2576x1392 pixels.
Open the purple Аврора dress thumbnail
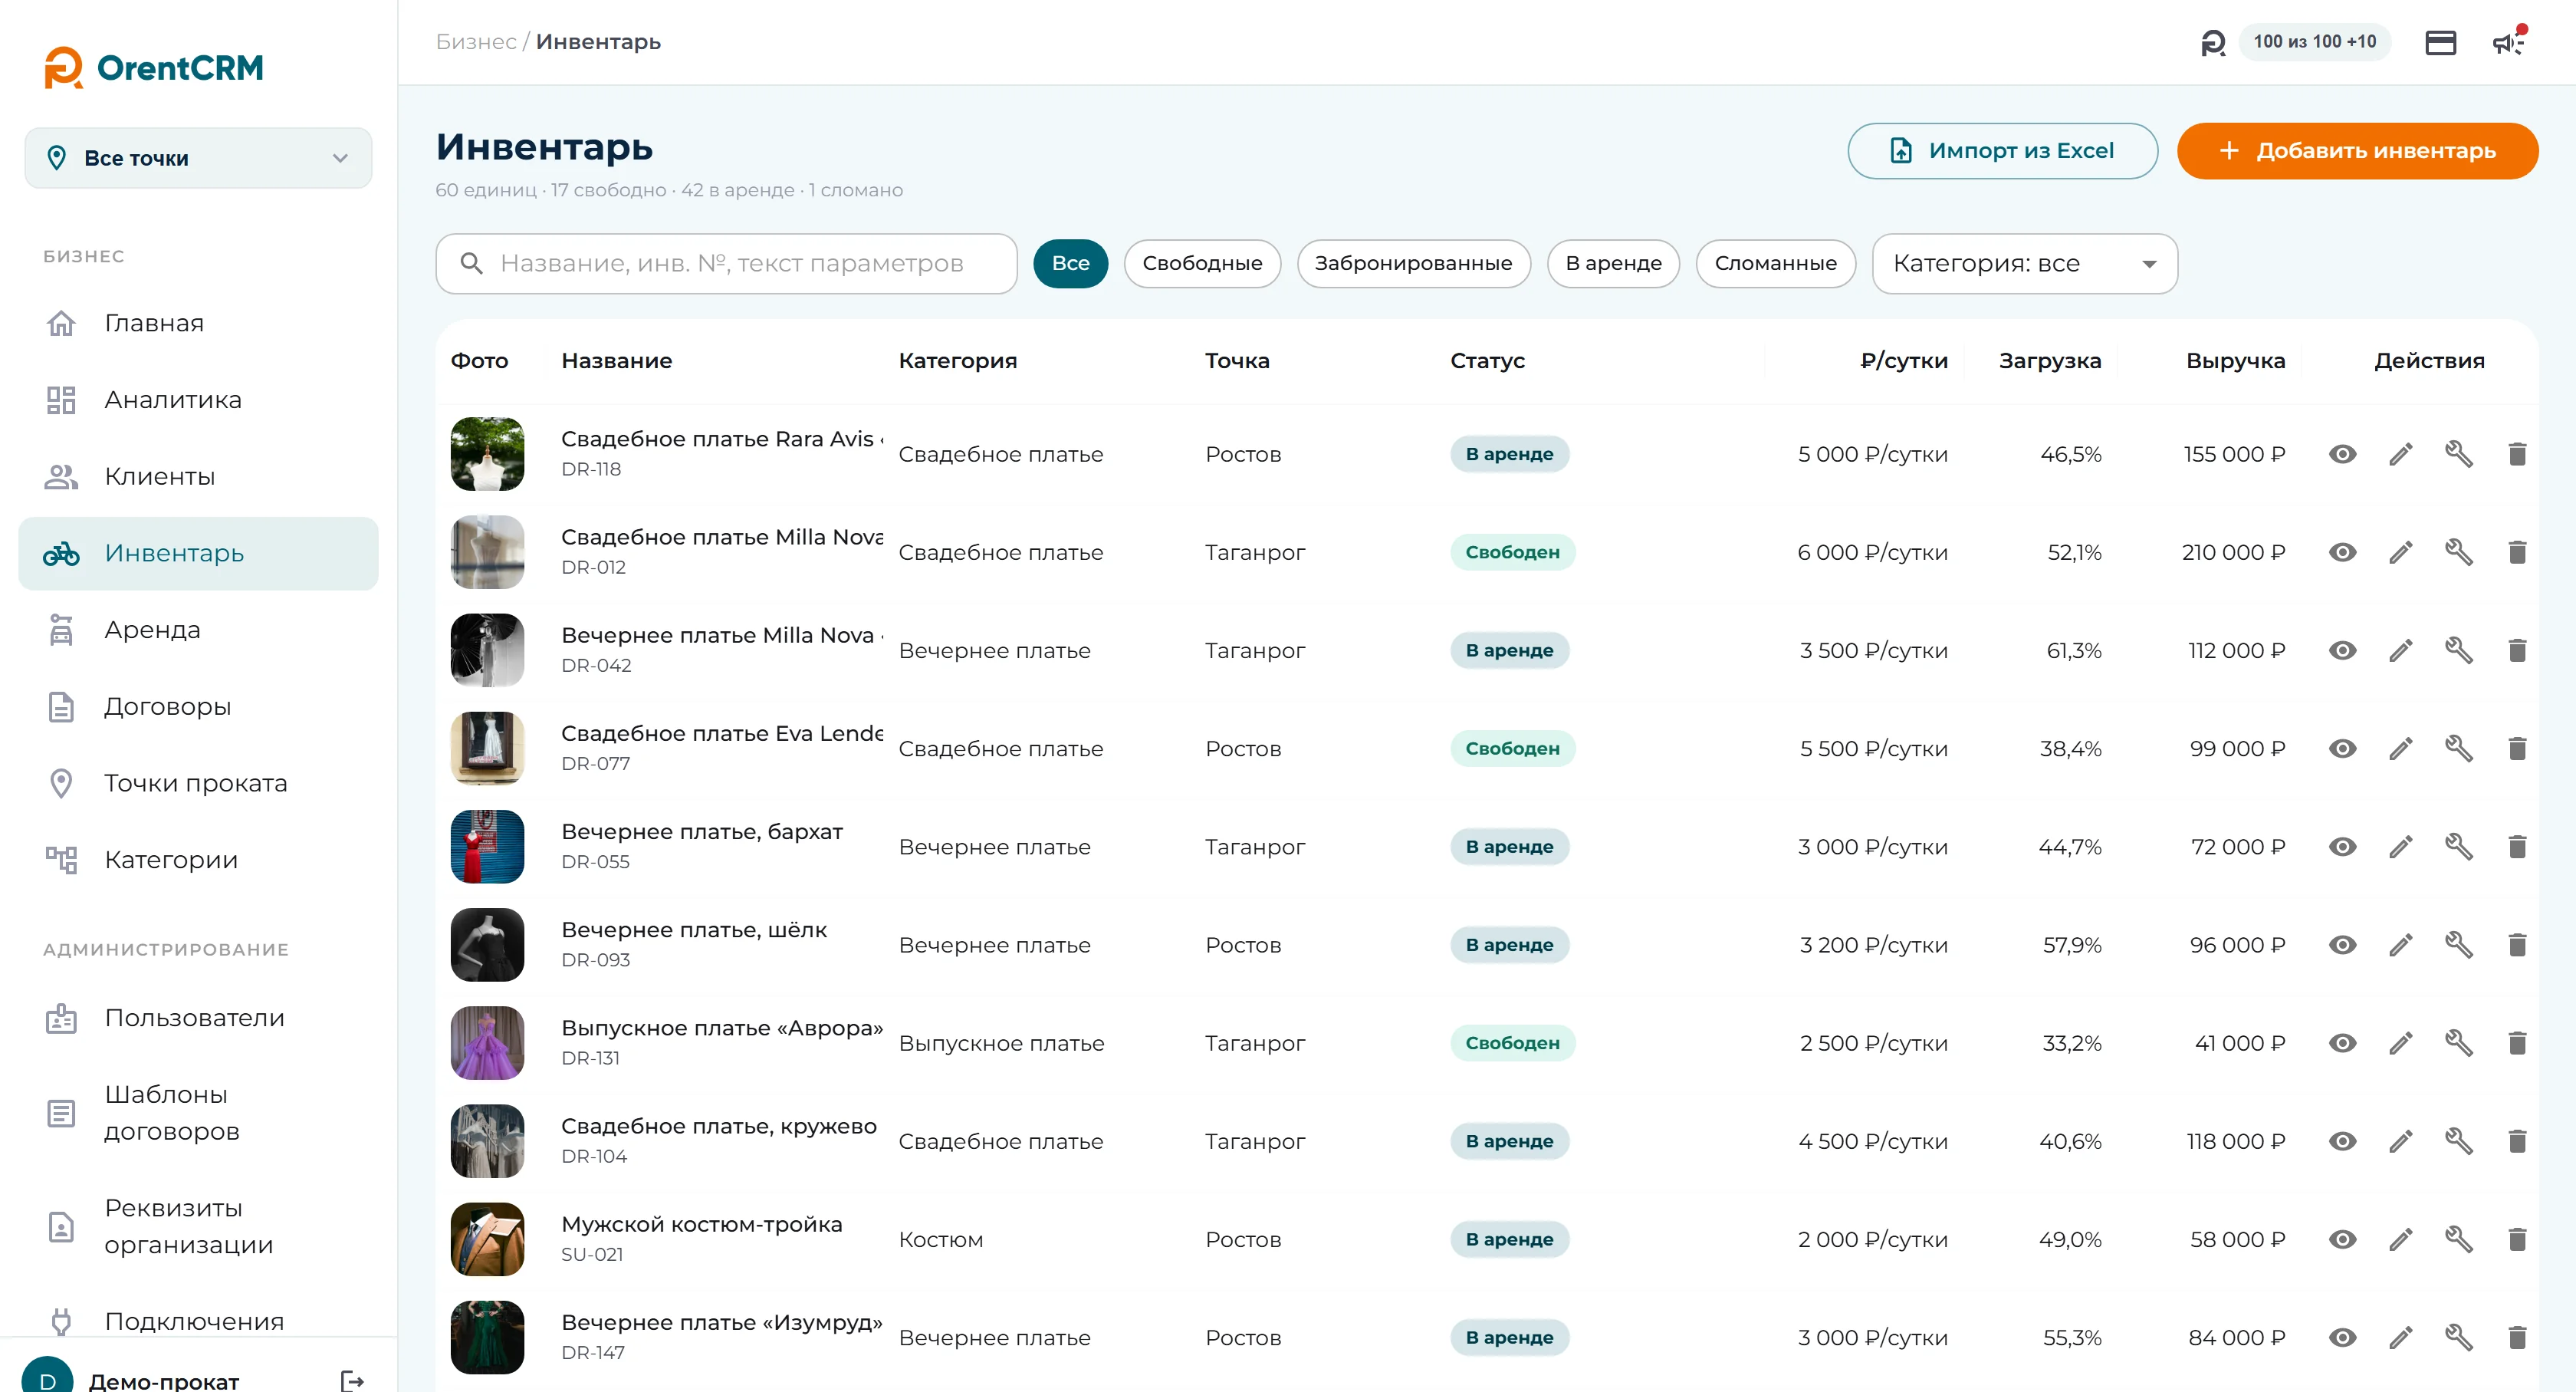(487, 1043)
